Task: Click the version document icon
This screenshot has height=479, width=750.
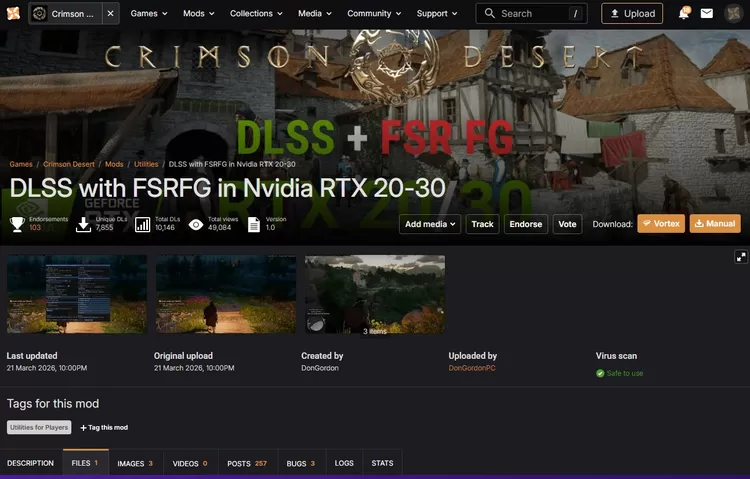Action: point(254,224)
